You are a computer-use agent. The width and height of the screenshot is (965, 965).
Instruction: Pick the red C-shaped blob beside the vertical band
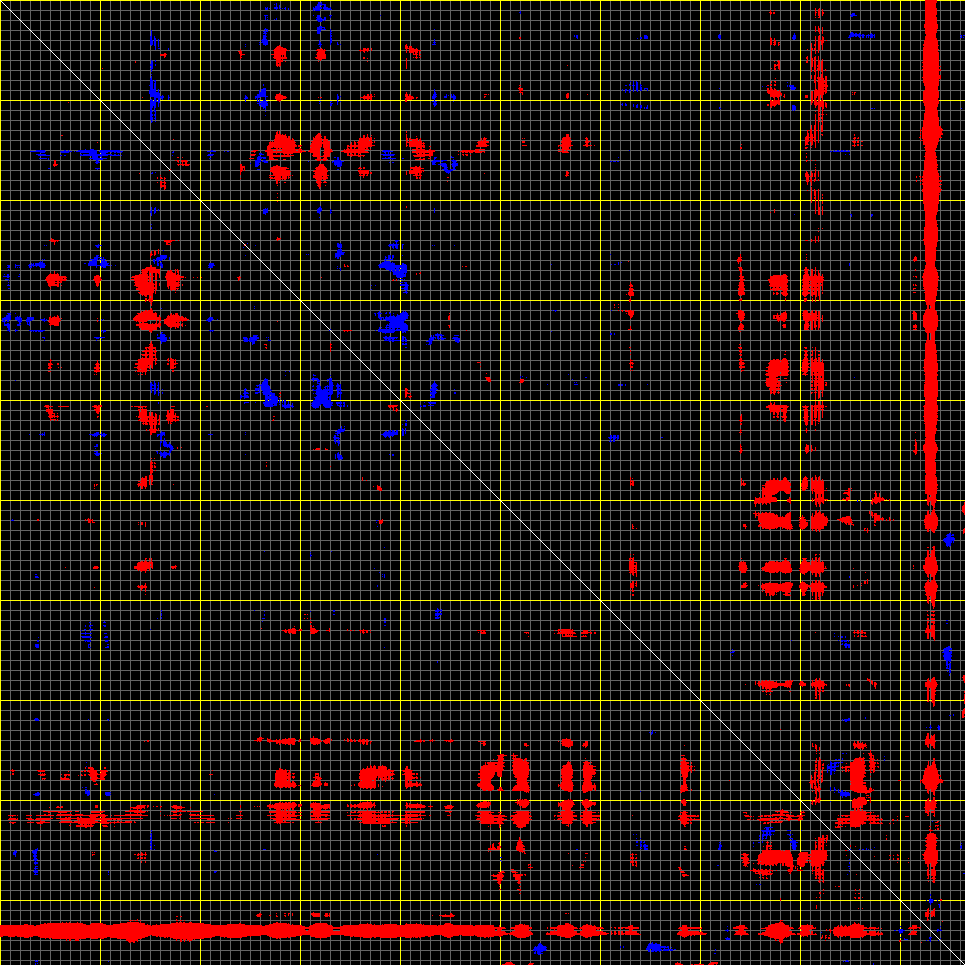(x=859, y=774)
